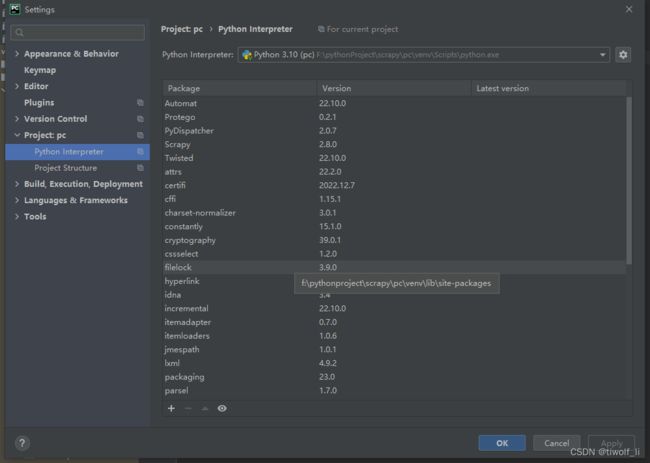Click the Latest version column header
Viewport: 650px width, 463px height.
click(548, 88)
